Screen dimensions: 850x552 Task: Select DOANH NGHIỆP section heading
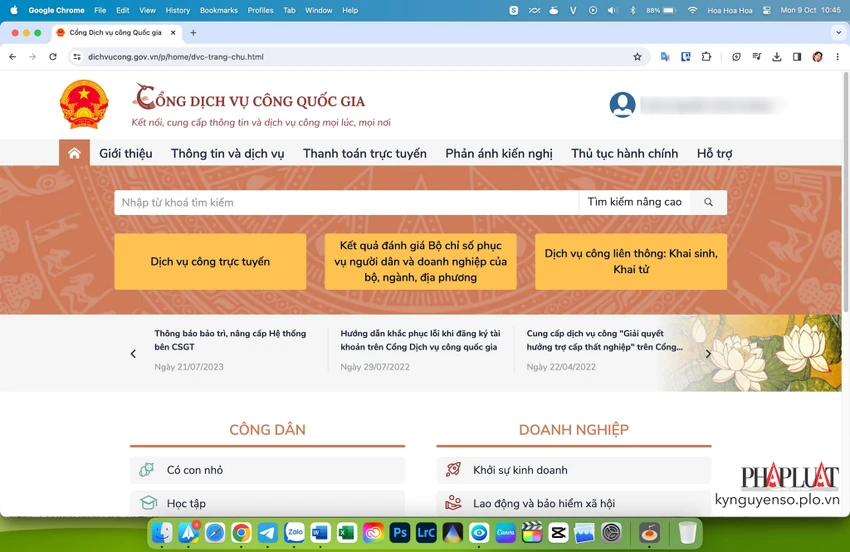574,429
